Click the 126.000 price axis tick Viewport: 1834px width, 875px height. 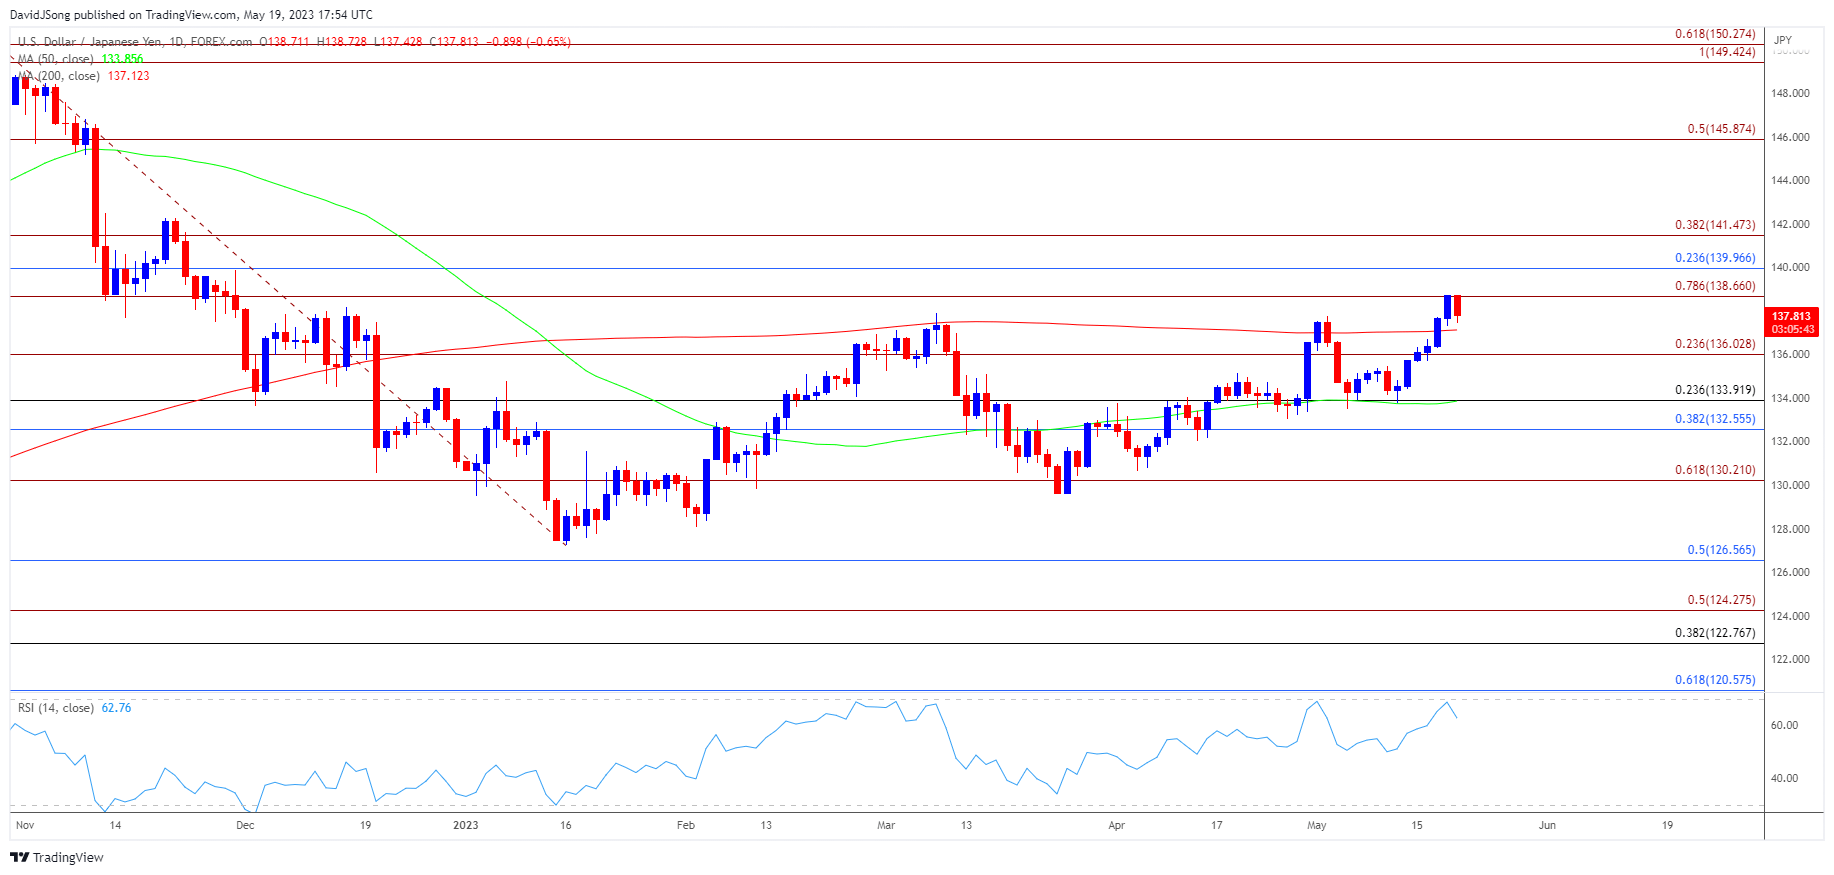(x=1790, y=572)
